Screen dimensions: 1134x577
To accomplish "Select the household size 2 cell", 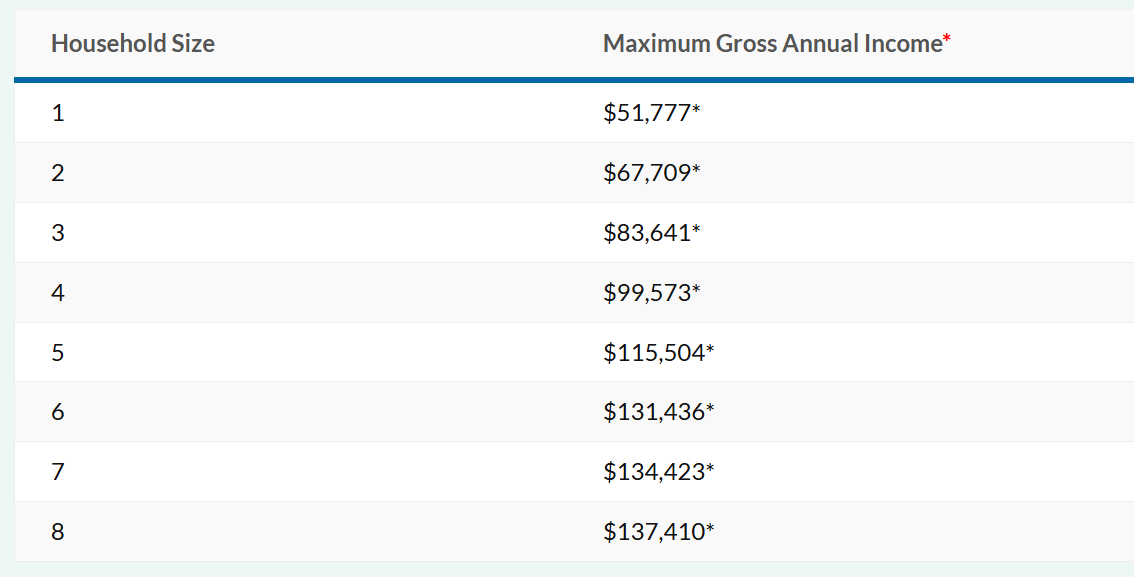I will pos(58,173).
